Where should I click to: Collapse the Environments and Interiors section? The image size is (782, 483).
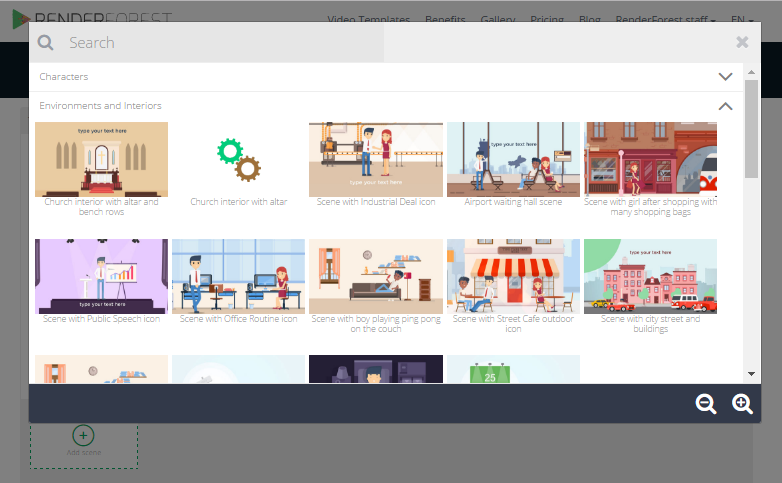point(726,106)
